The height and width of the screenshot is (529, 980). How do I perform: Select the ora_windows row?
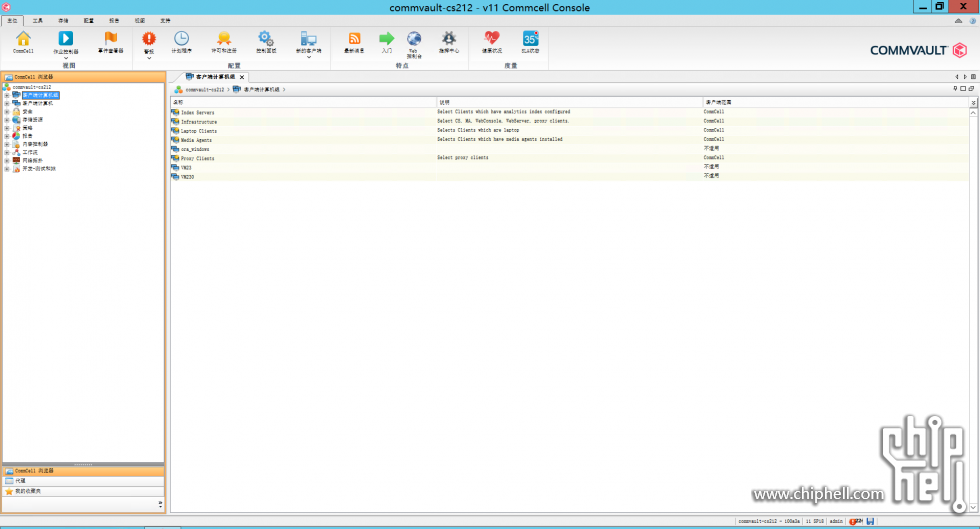click(x=569, y=149)
